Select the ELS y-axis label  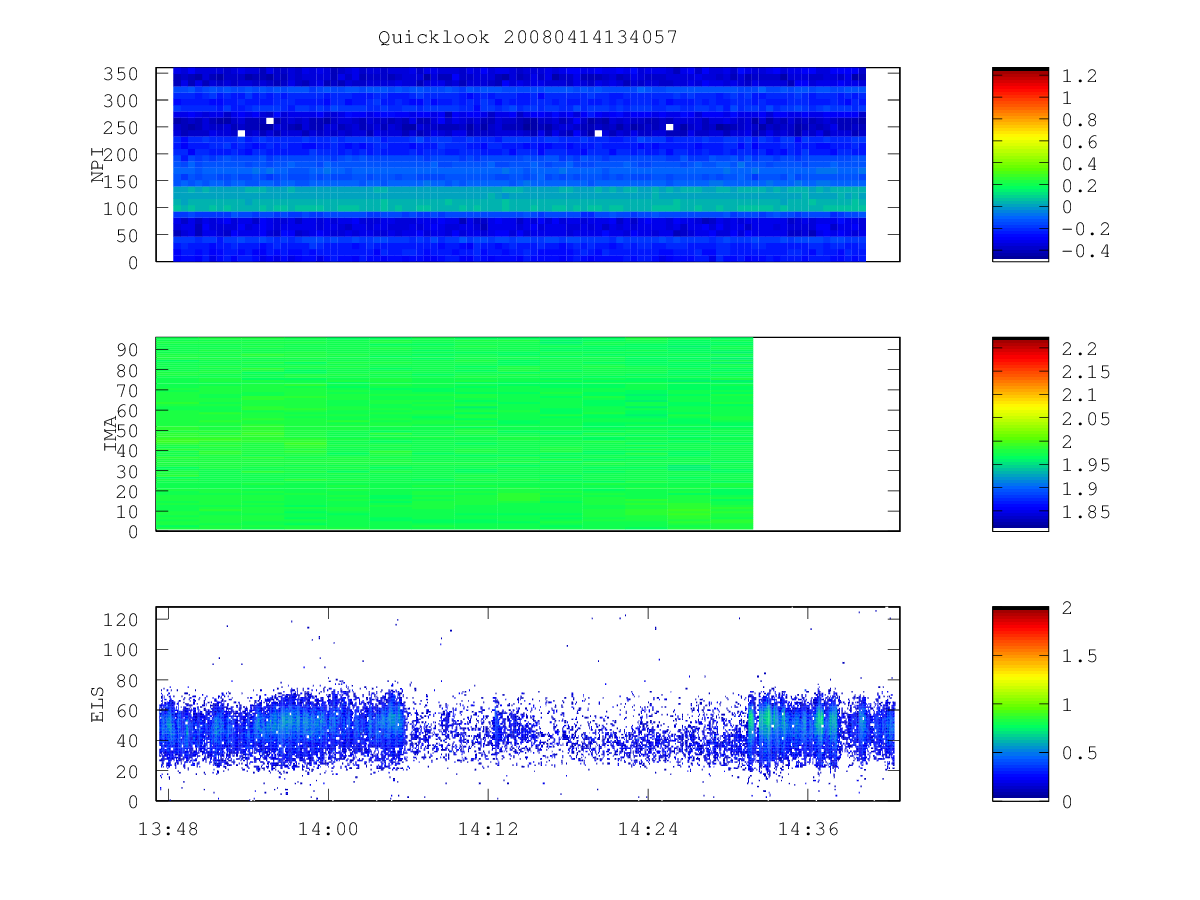[x=98, y=704]
